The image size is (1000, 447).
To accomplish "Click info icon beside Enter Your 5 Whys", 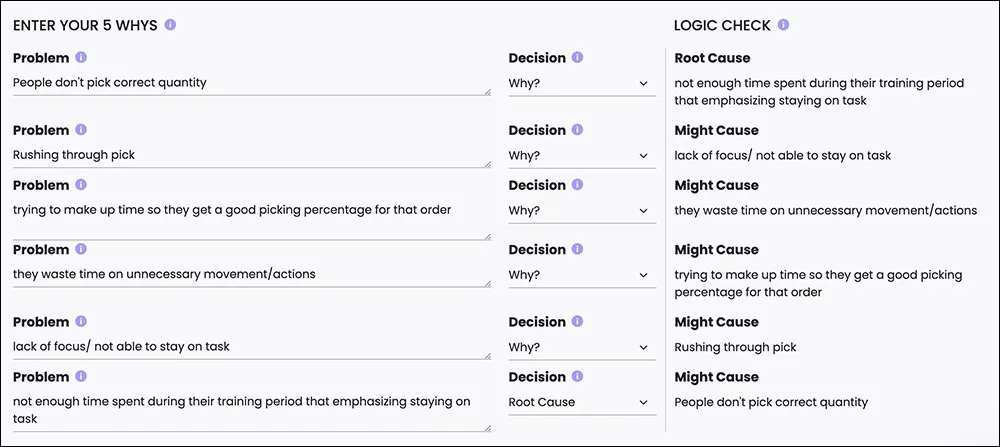I will pyautogui.click(x=170, y=25).
